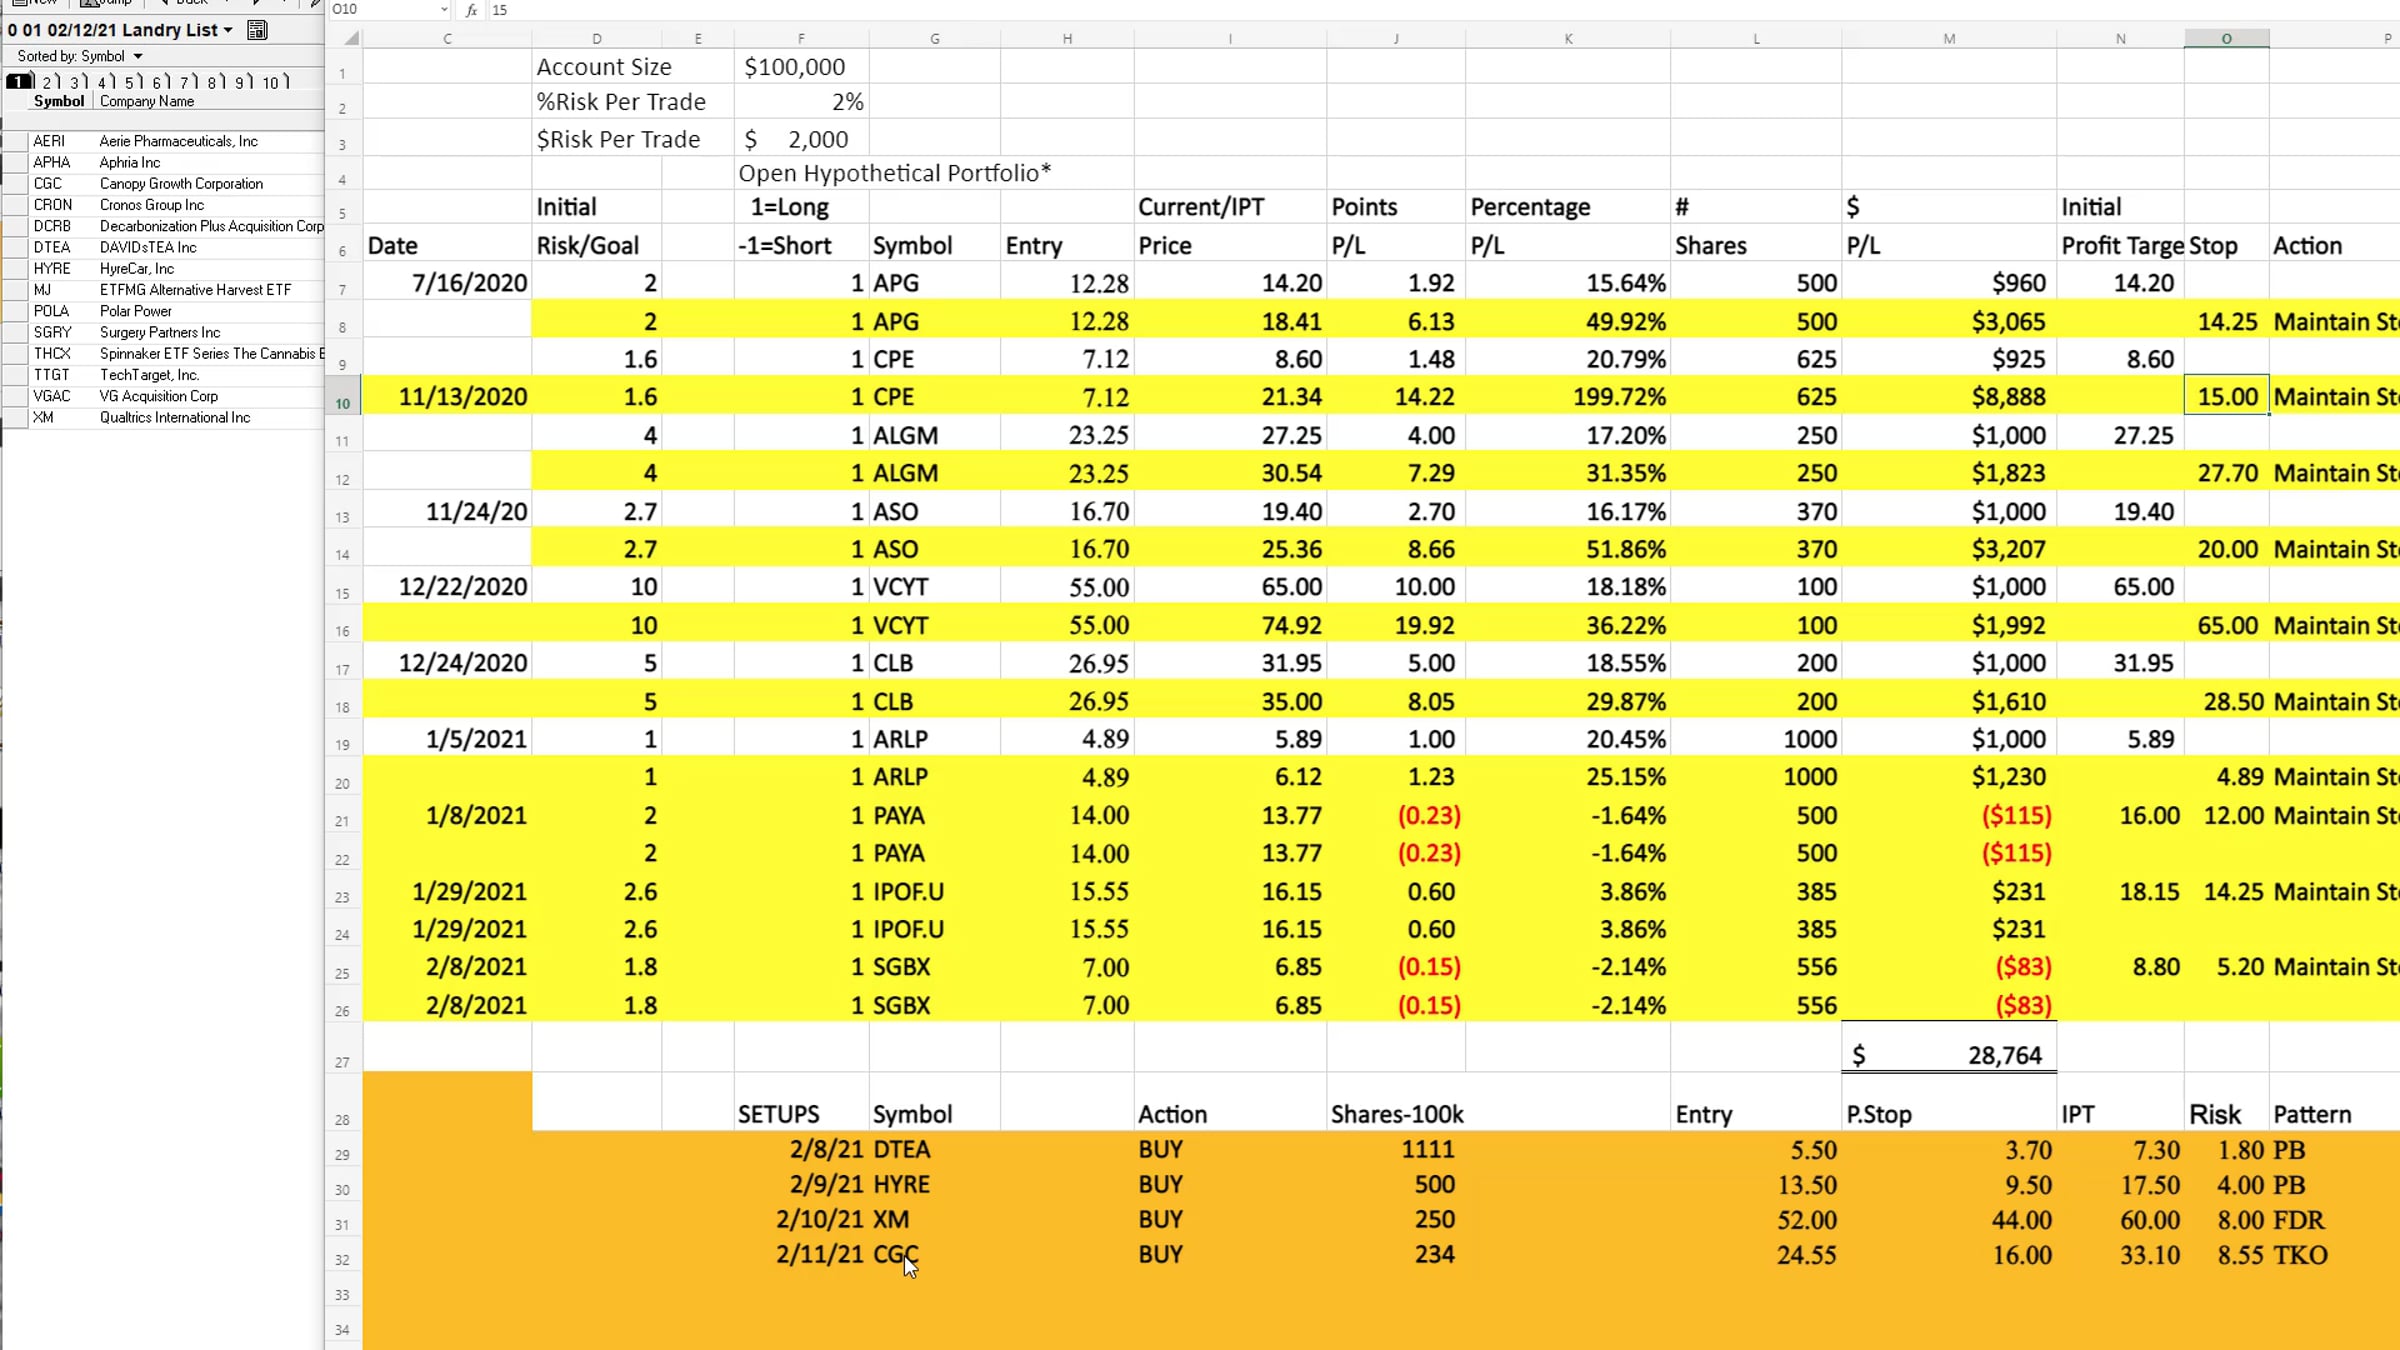The height and width of the screenshot is (1350, 2400).
Task: Click the $8,888 P/L cell
Action: click(x=1949, y=397)
